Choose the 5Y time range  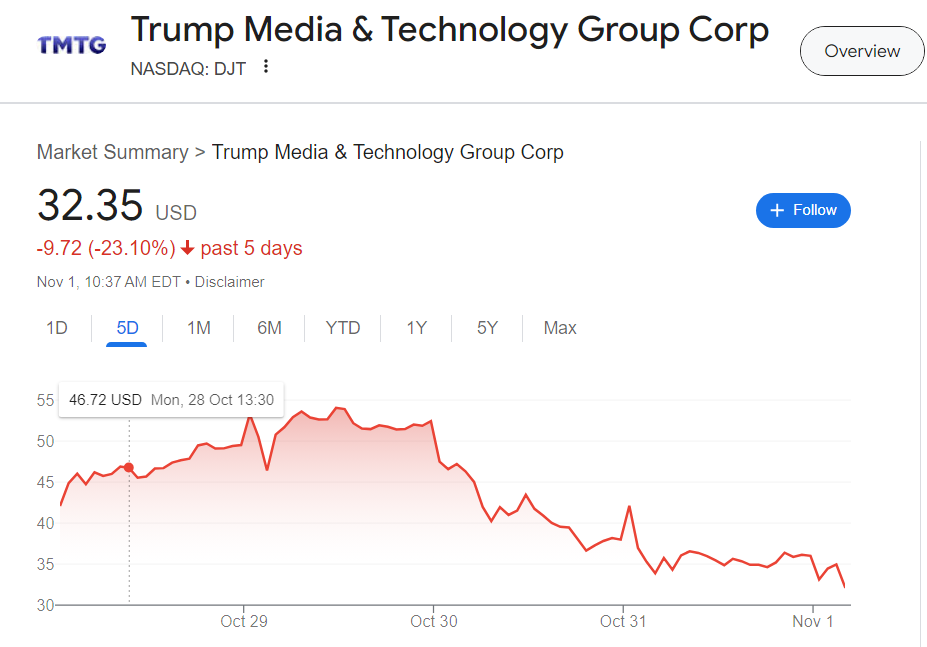[x=487, y=328]
